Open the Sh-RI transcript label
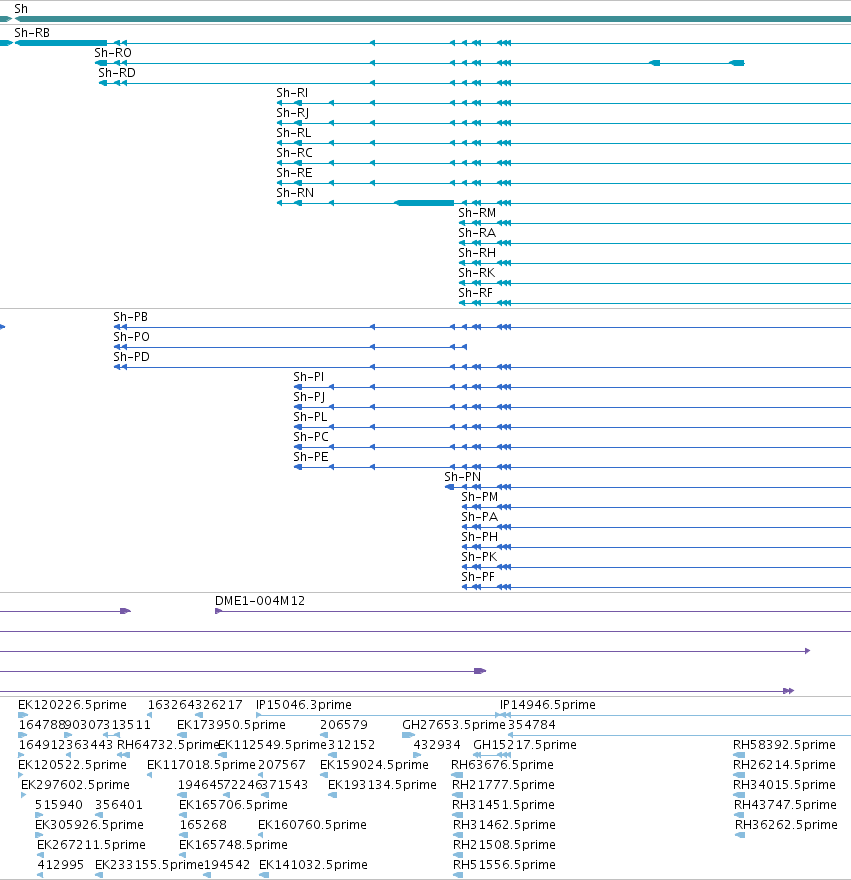 [x=292, y=93]
